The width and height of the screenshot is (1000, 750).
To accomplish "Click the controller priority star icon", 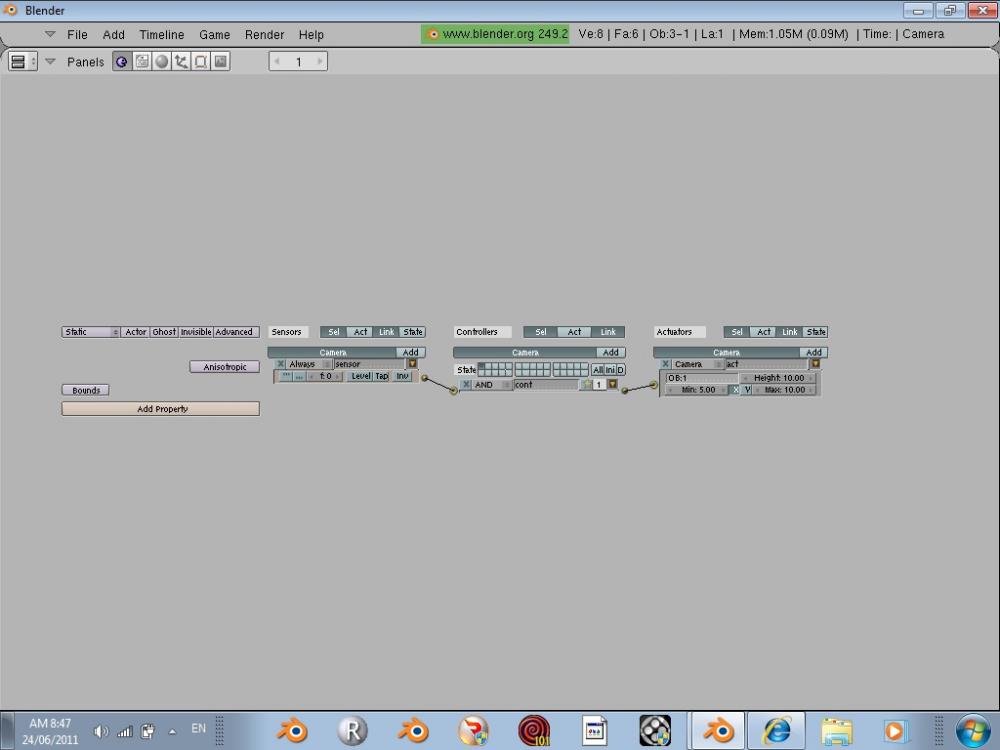I will tap(587, 385).
